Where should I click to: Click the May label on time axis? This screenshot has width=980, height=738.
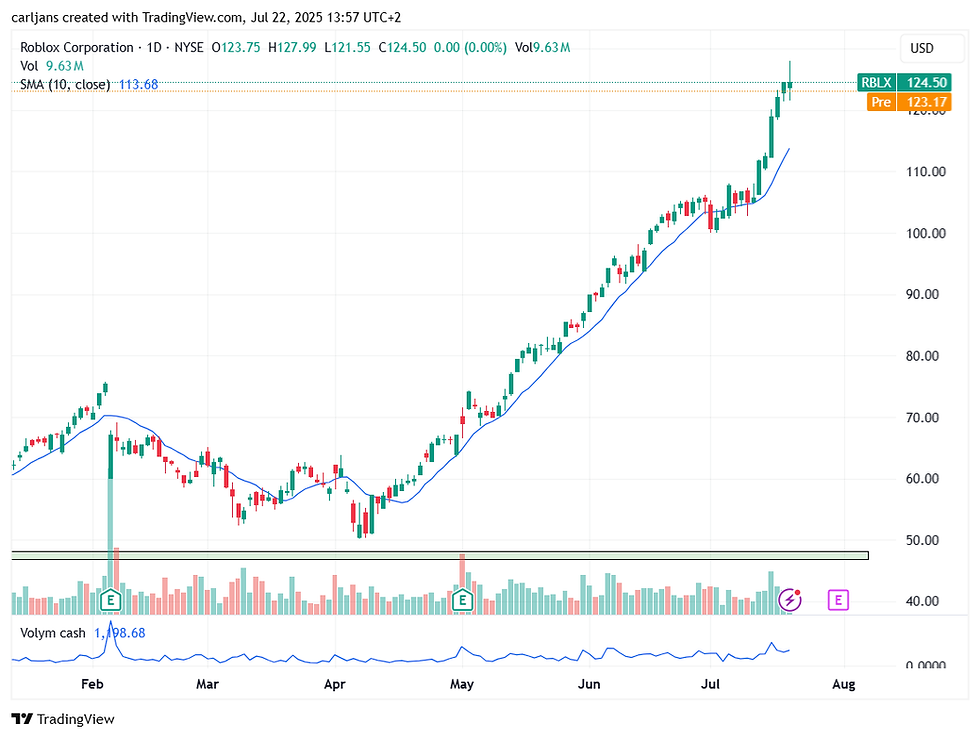[462, 684]
